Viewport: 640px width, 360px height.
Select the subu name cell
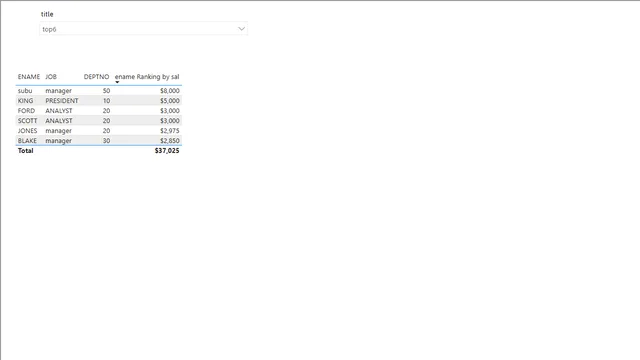click(x=25, y=91)
